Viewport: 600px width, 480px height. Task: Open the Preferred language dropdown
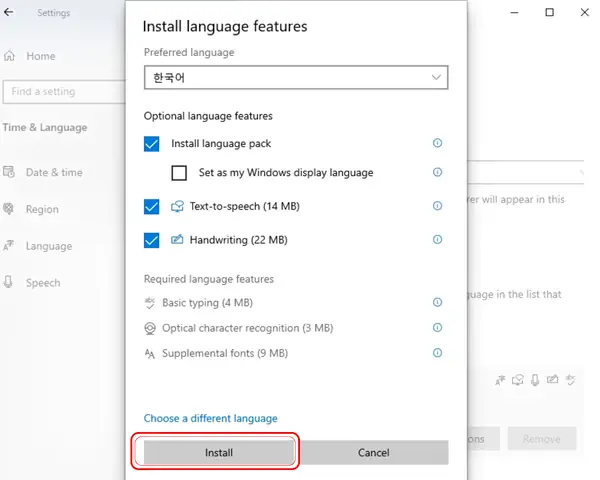pyautogui.click(x=296, y=77)
